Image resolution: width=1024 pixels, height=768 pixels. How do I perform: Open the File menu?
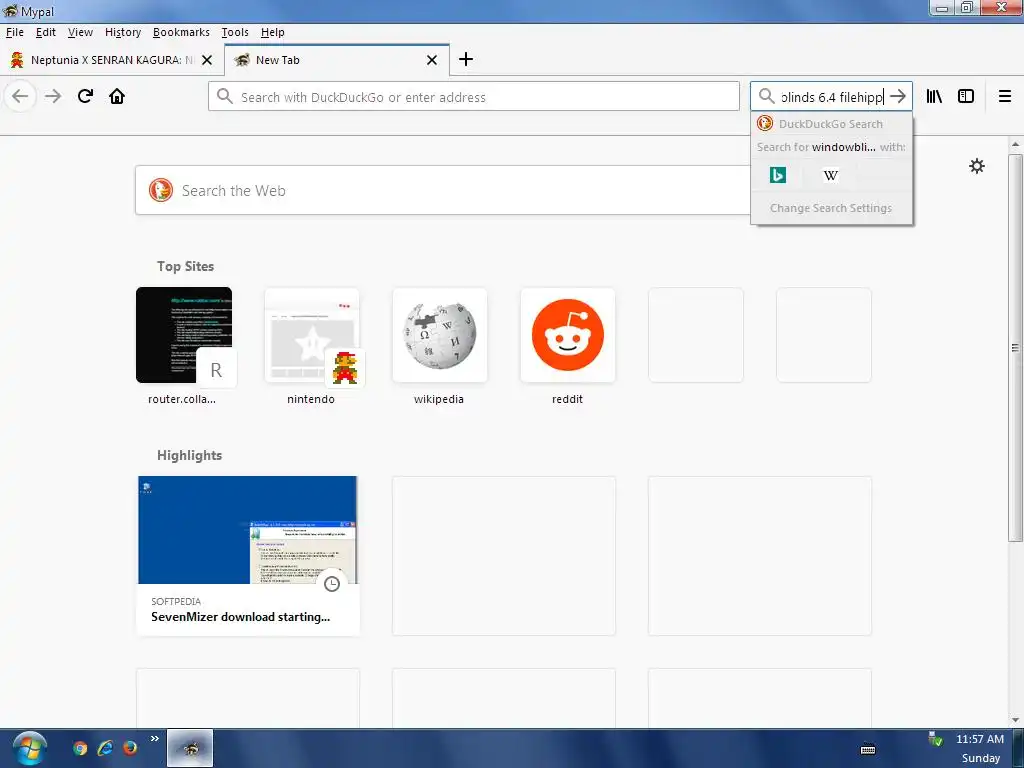pyautogui.click(x=14, y=32)
